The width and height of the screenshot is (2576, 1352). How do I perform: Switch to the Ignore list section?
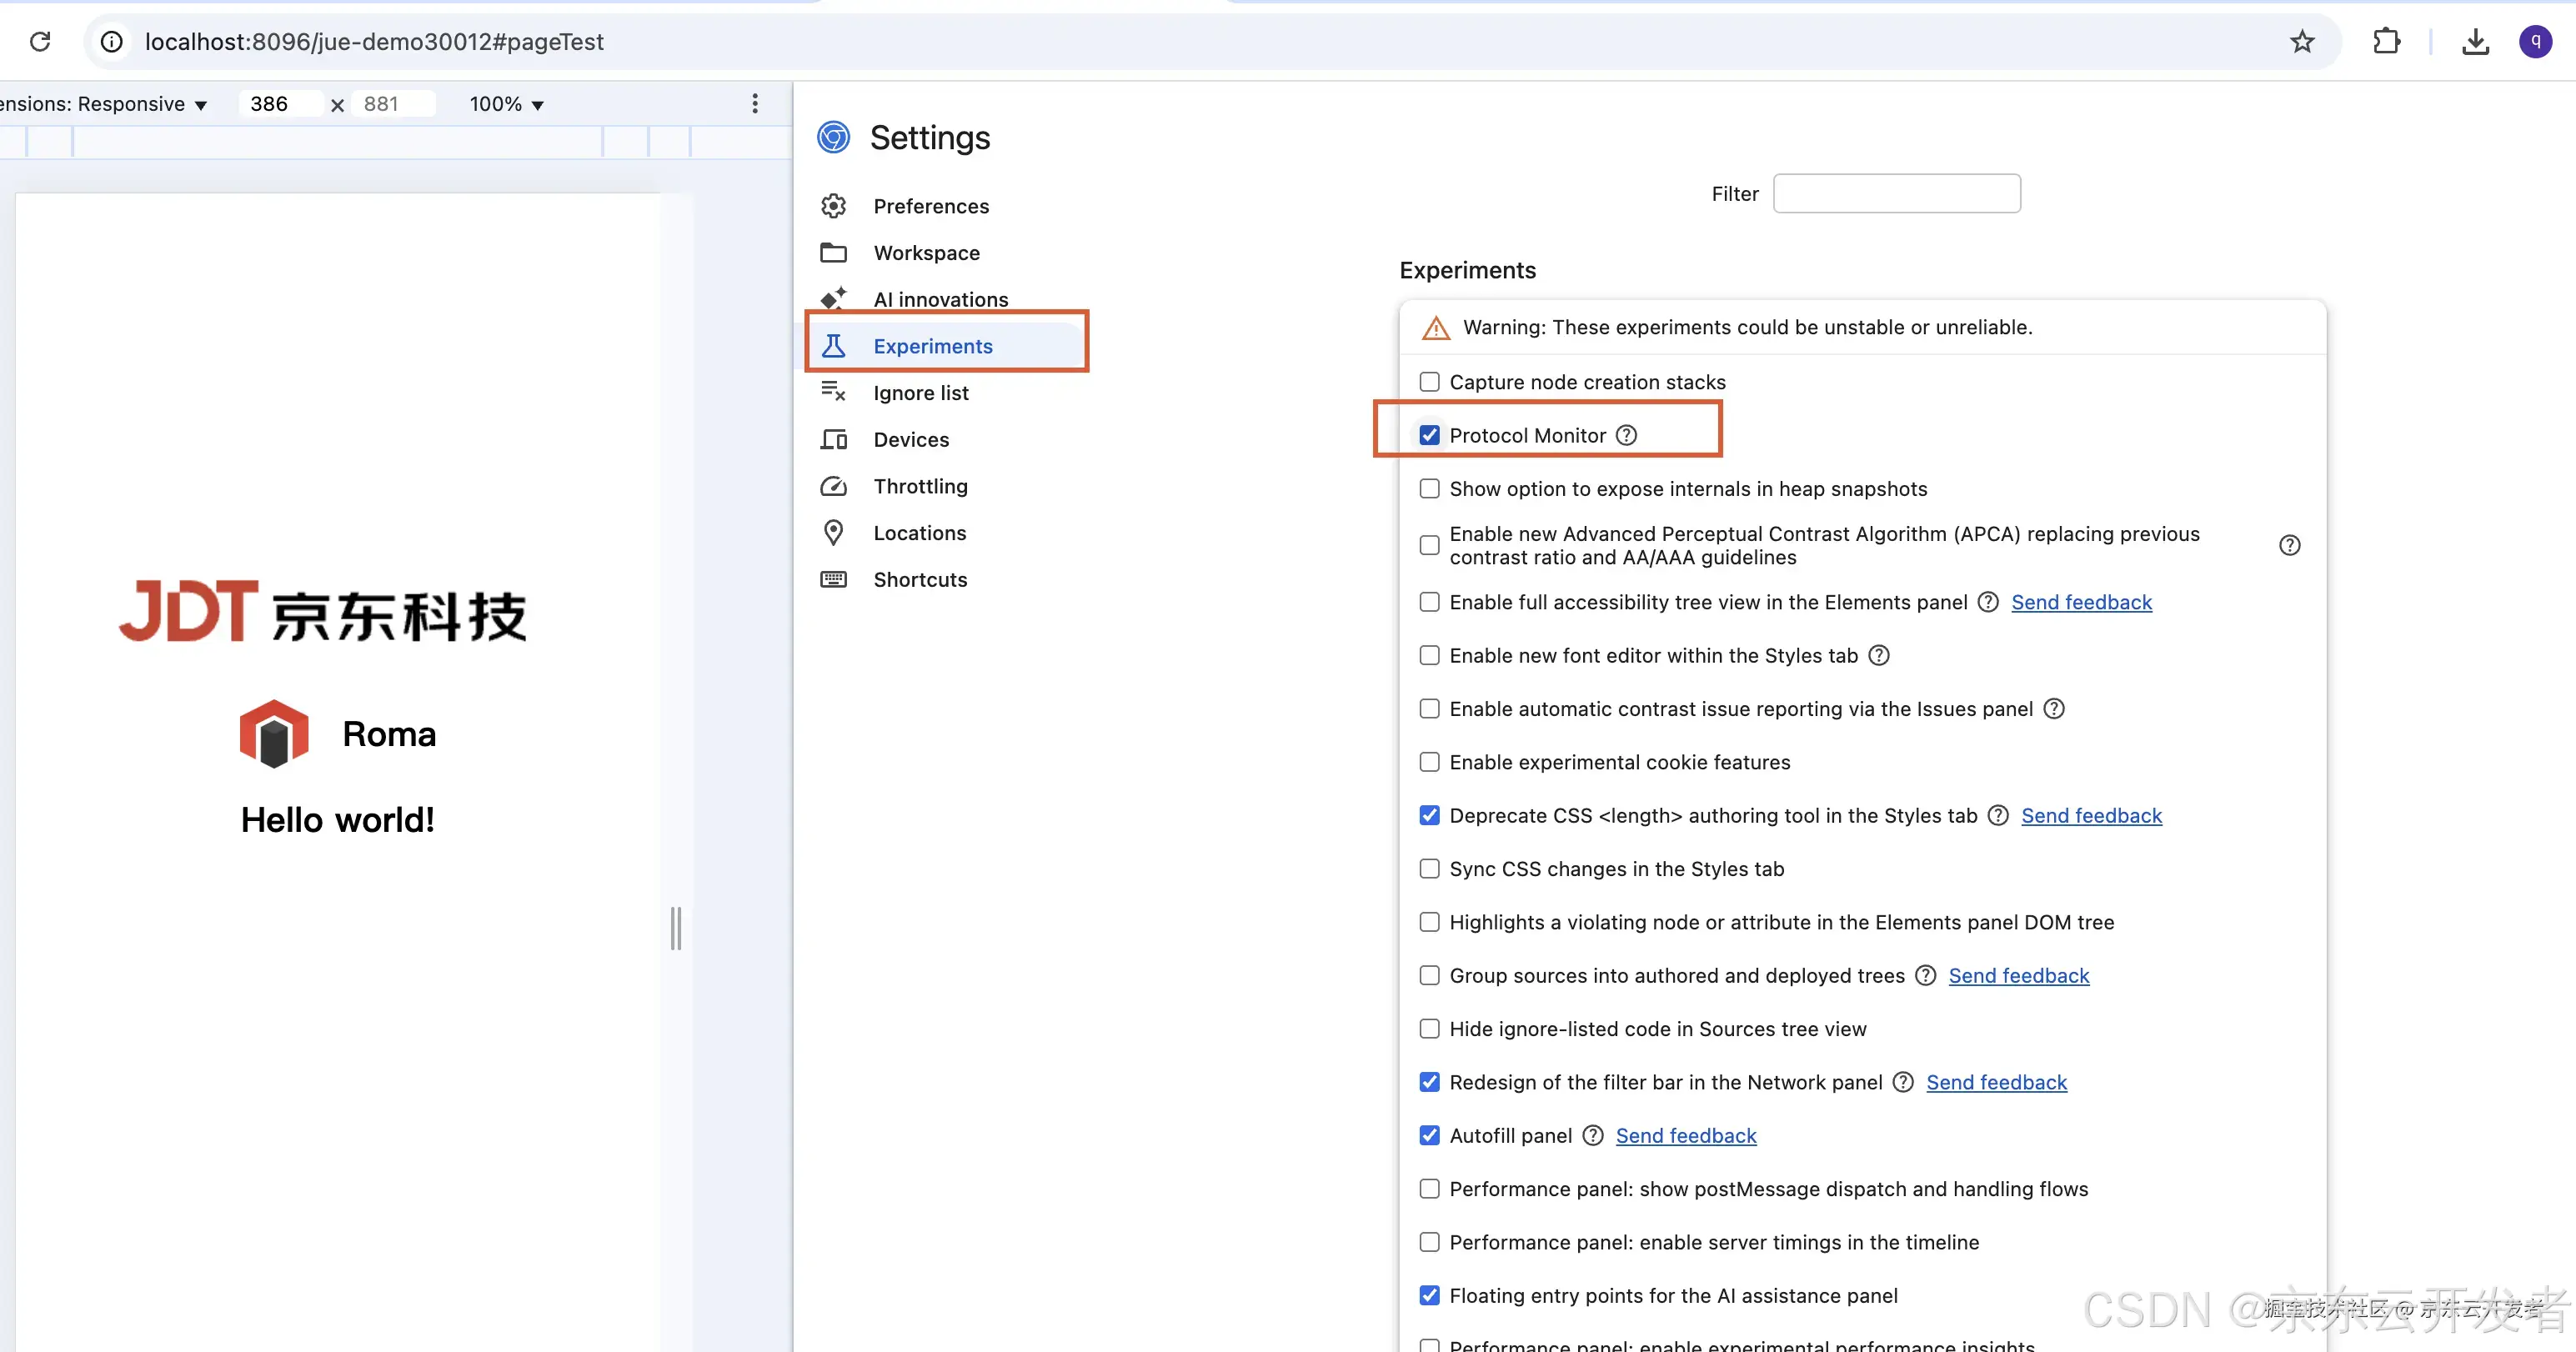pos(920,392)
